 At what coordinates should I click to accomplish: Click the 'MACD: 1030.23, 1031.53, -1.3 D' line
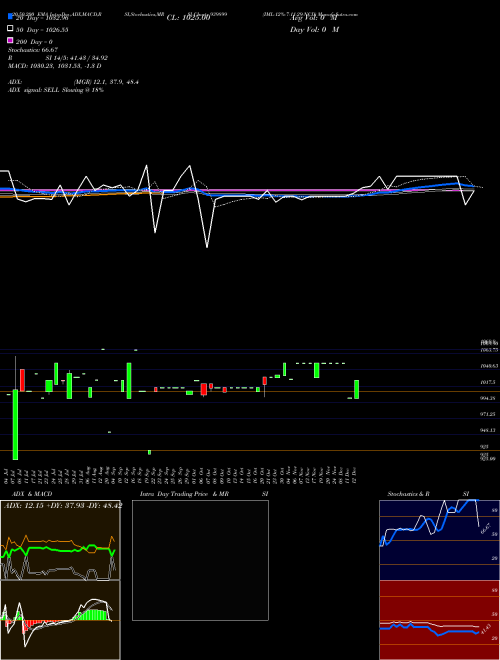[55, 66]
